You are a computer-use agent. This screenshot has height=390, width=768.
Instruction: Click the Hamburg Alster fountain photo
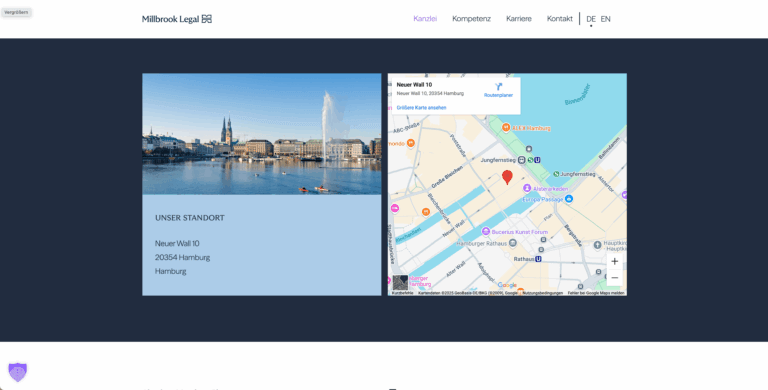coord(262,134)
